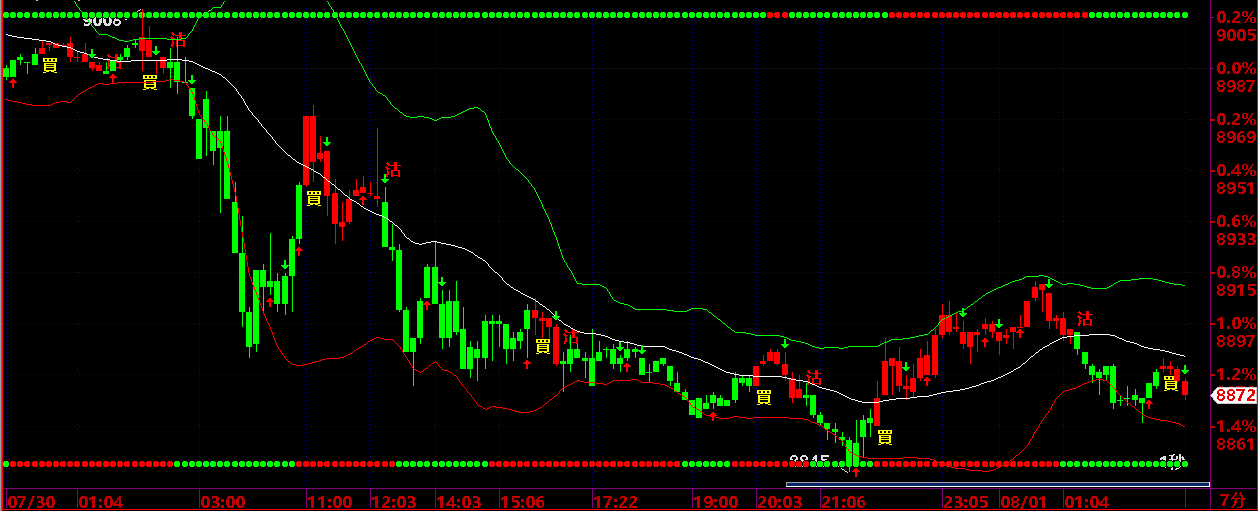Click the 1.2% label on price axis

[1237, 374]
